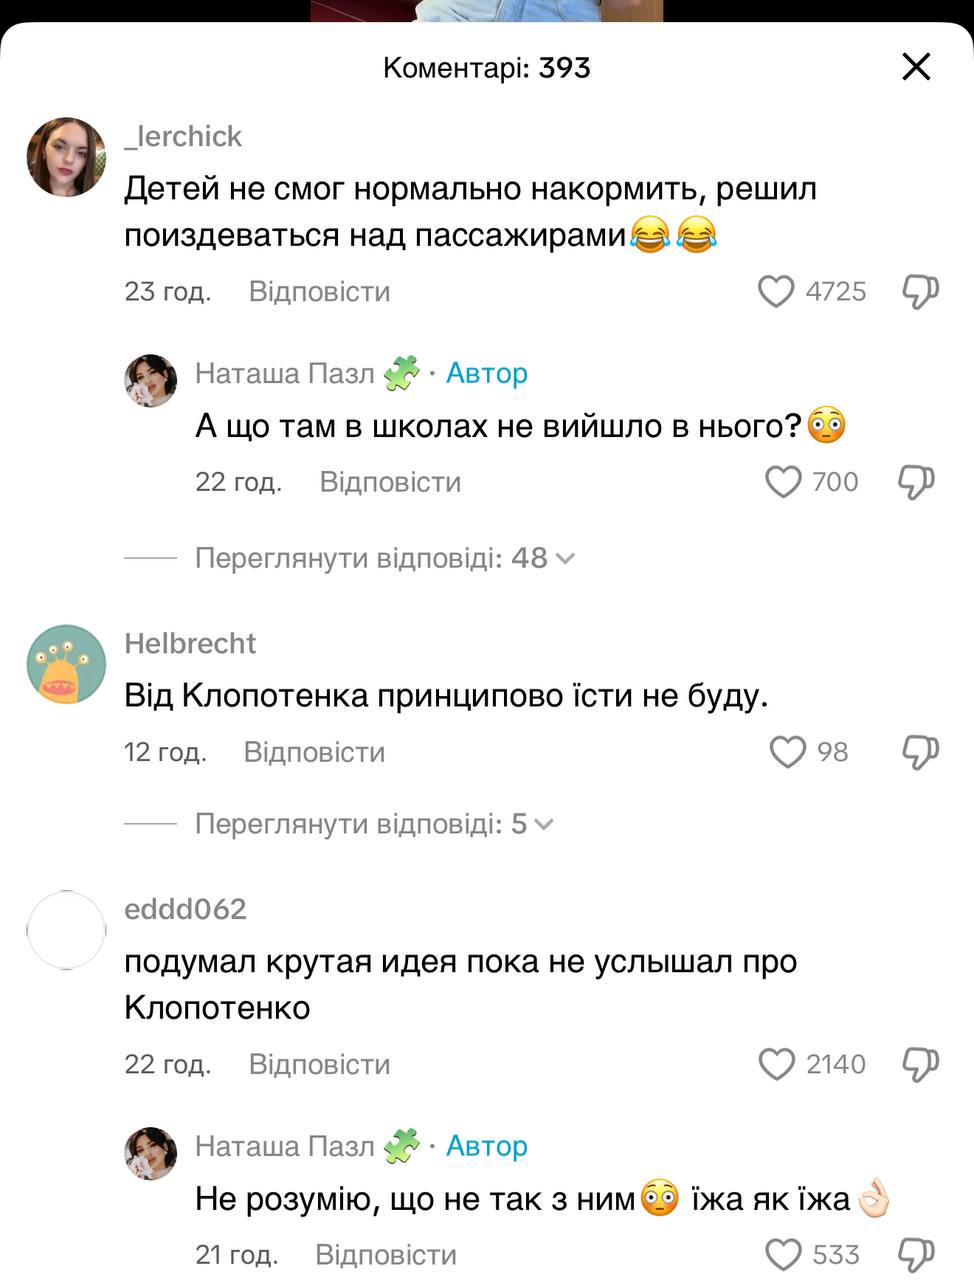Screen dimensions: 974x1280
Task: Reply to the _lerchick comment
Action: [x=319, y=292]
